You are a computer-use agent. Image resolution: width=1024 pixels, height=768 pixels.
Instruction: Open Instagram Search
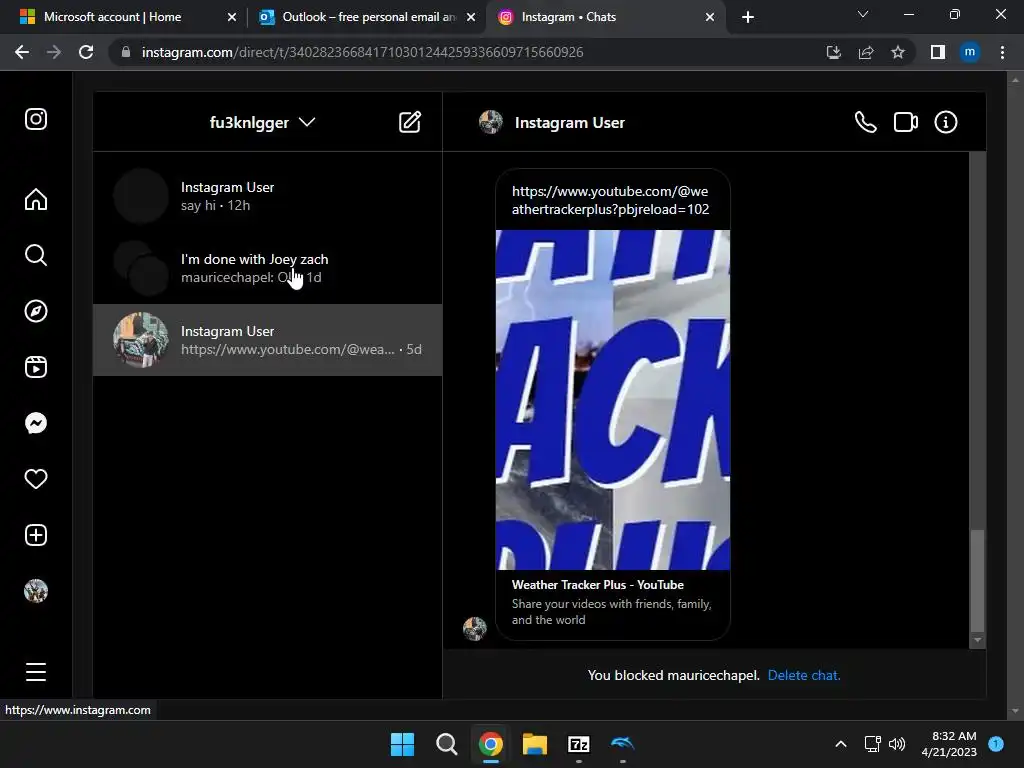click(36, 255)
